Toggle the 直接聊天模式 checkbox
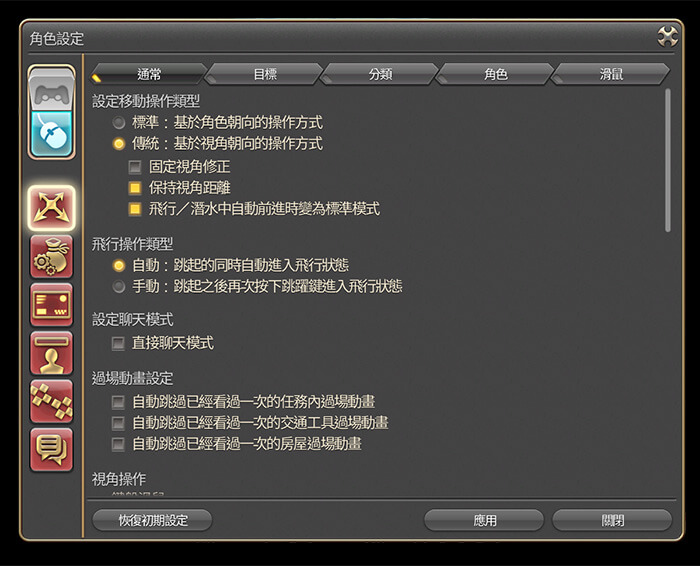700x566 pixels. pyautogui.click(x=119, y=343)
